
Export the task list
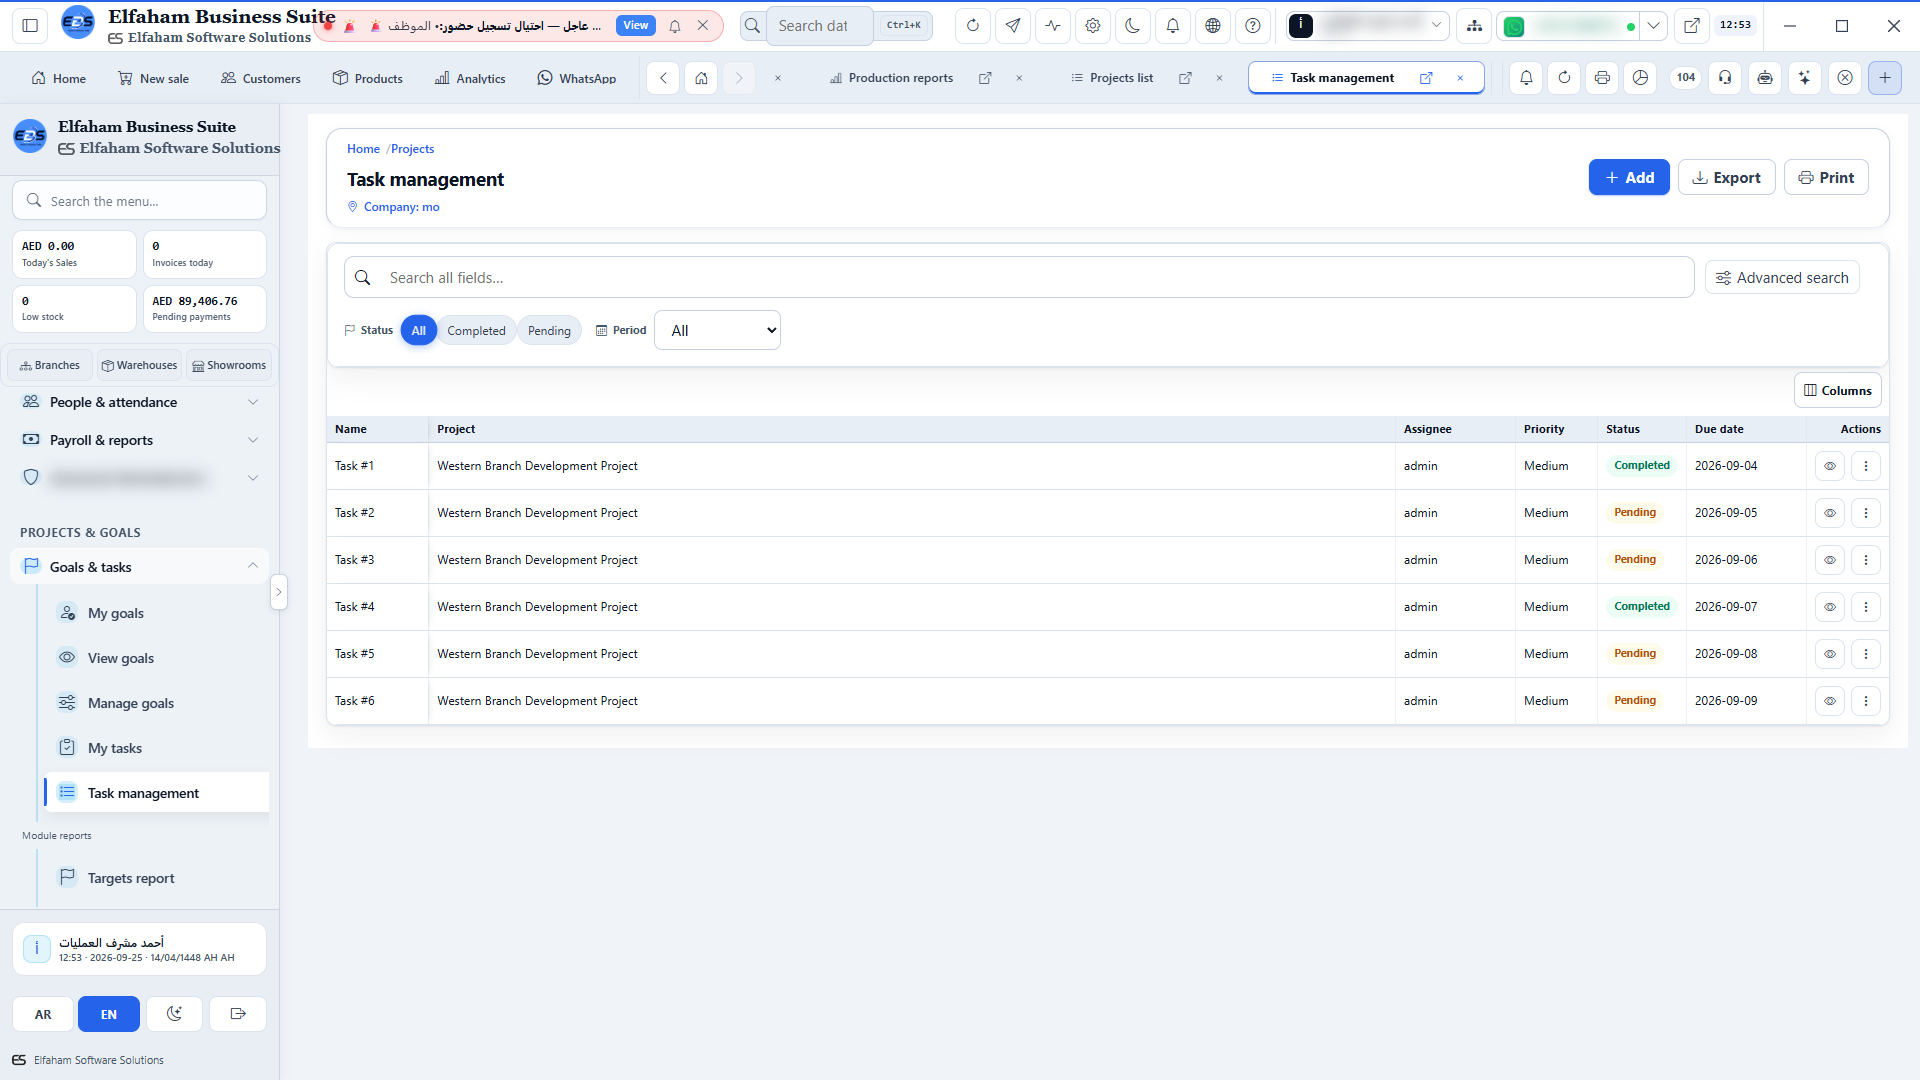[1727, 177]
